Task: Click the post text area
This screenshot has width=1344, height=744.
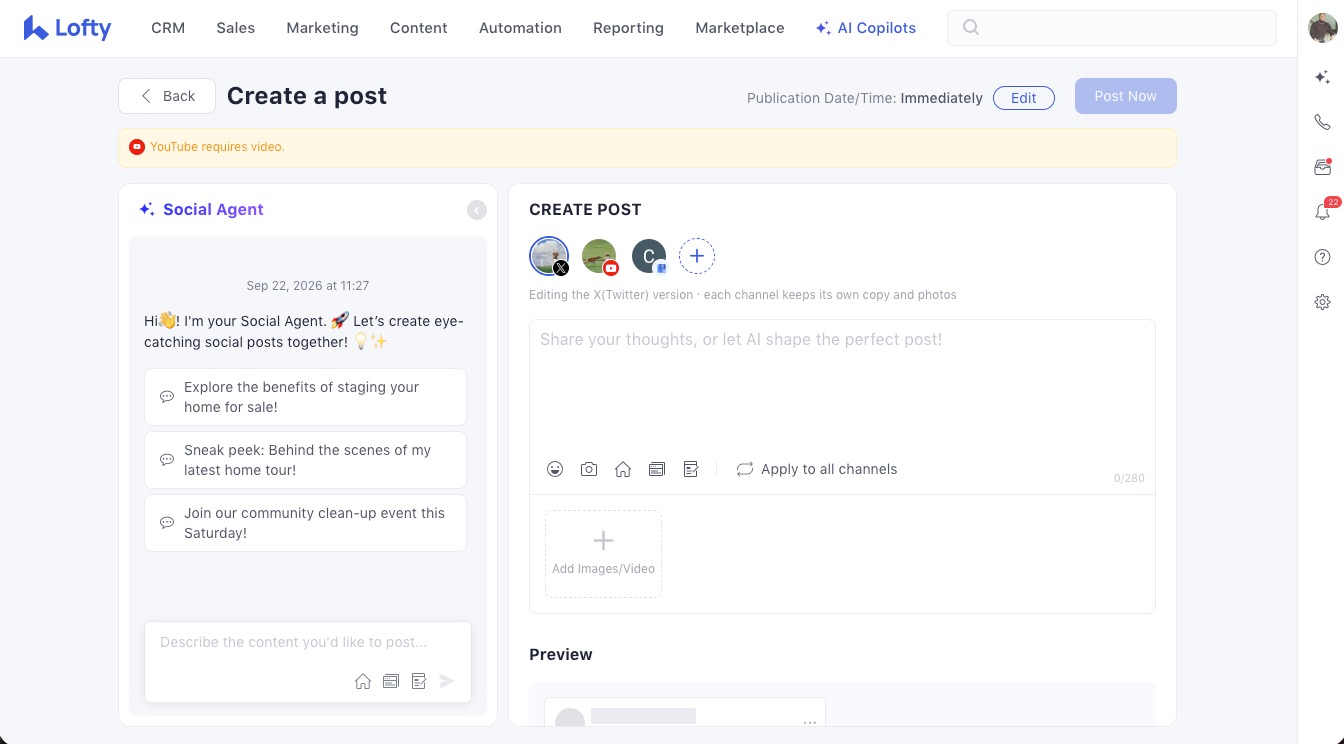Action: coord(842,385)
